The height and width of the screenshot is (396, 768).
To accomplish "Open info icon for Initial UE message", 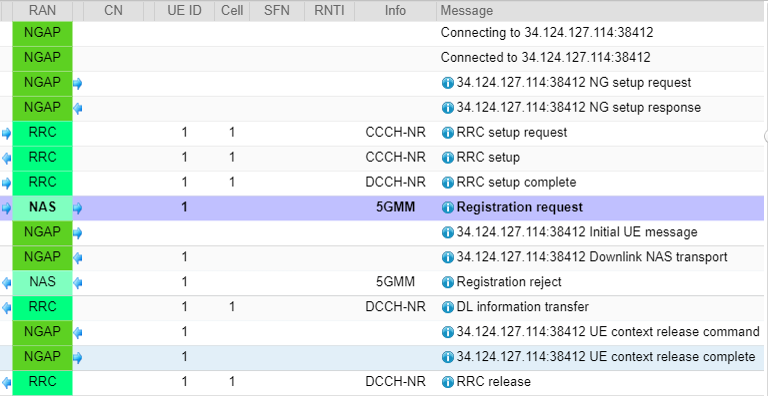I will point(447,232).
